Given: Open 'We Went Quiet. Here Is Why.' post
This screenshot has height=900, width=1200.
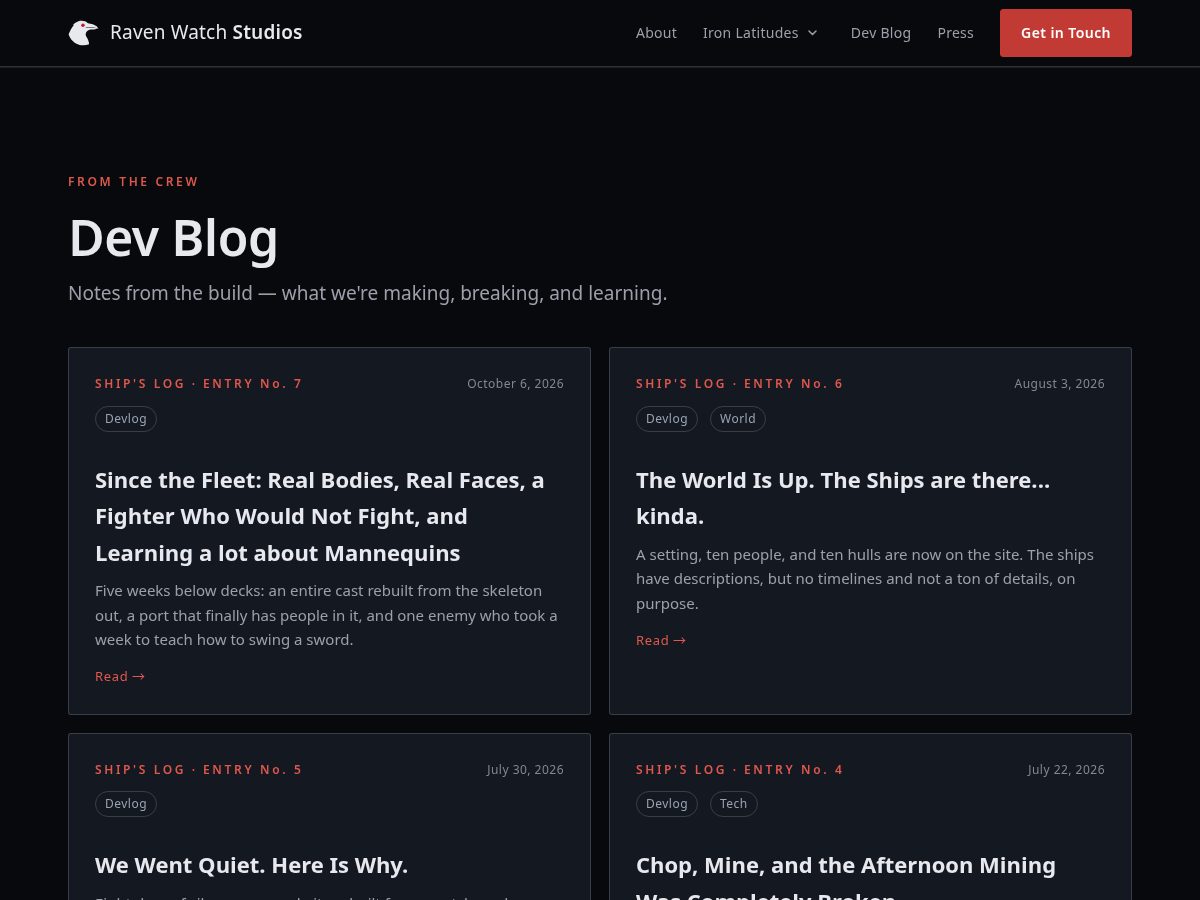Looking at the screenshot, I should click(251, 865).
